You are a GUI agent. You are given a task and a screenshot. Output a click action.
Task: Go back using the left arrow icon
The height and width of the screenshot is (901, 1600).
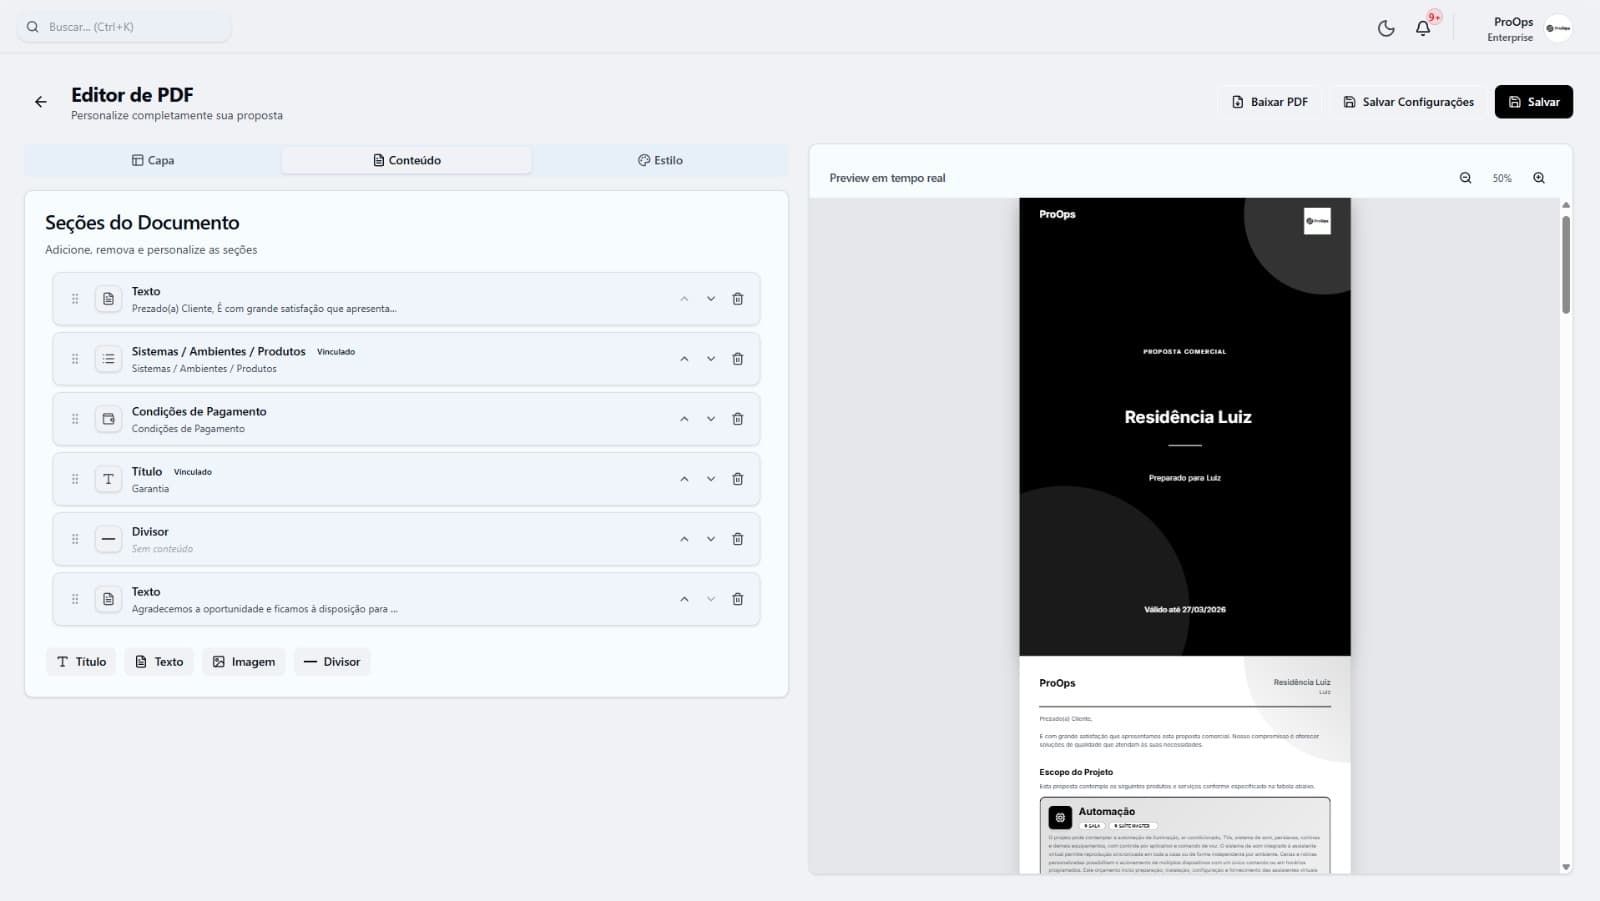(41, 102)
